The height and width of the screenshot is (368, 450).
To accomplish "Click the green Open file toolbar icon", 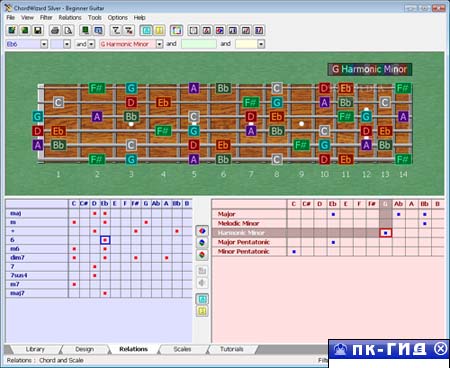I will pos(25,30).
